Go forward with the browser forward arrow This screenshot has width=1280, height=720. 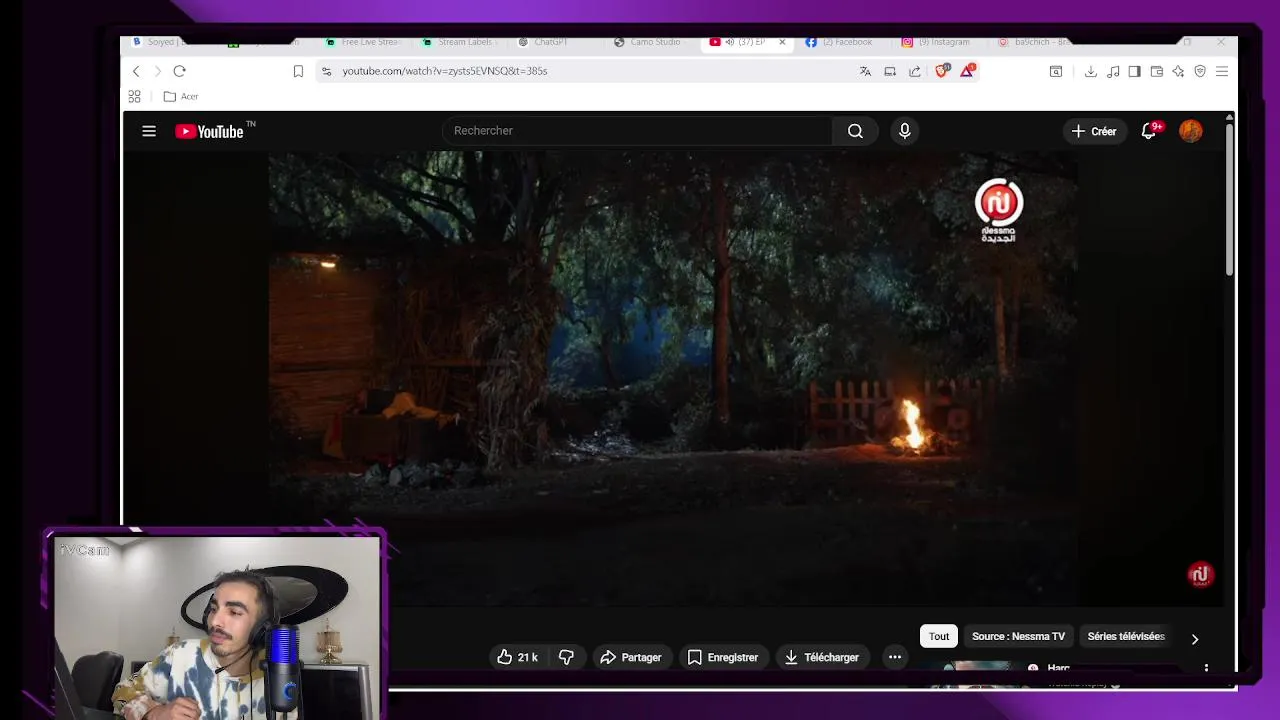point(157,71)
